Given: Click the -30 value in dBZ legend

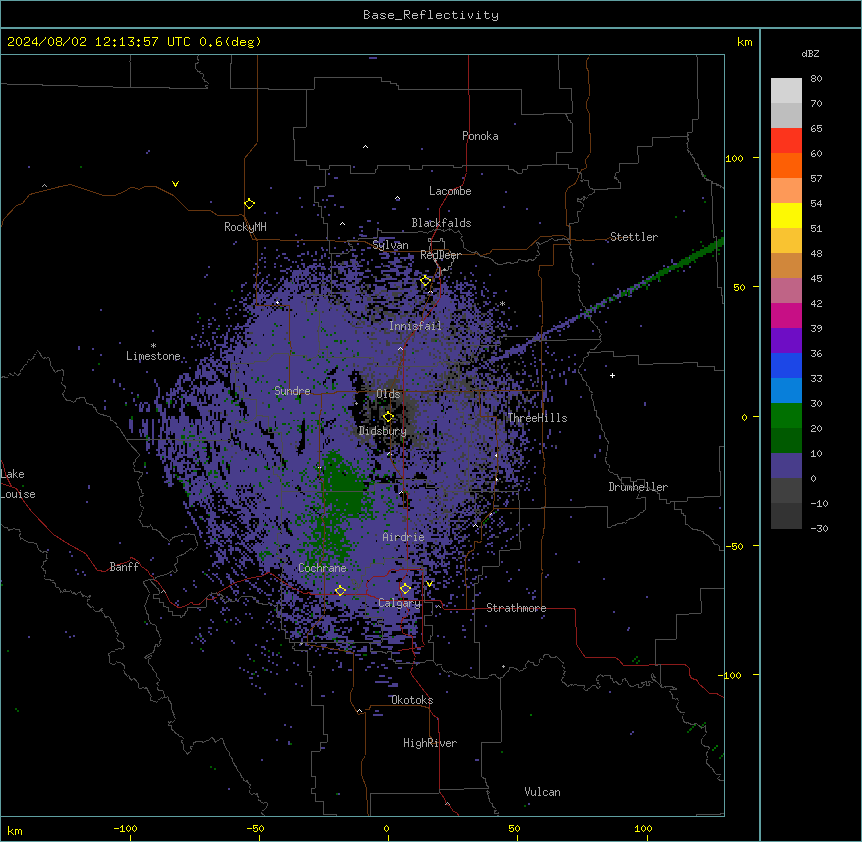Looking at the screenshot, I should point(819,528).
